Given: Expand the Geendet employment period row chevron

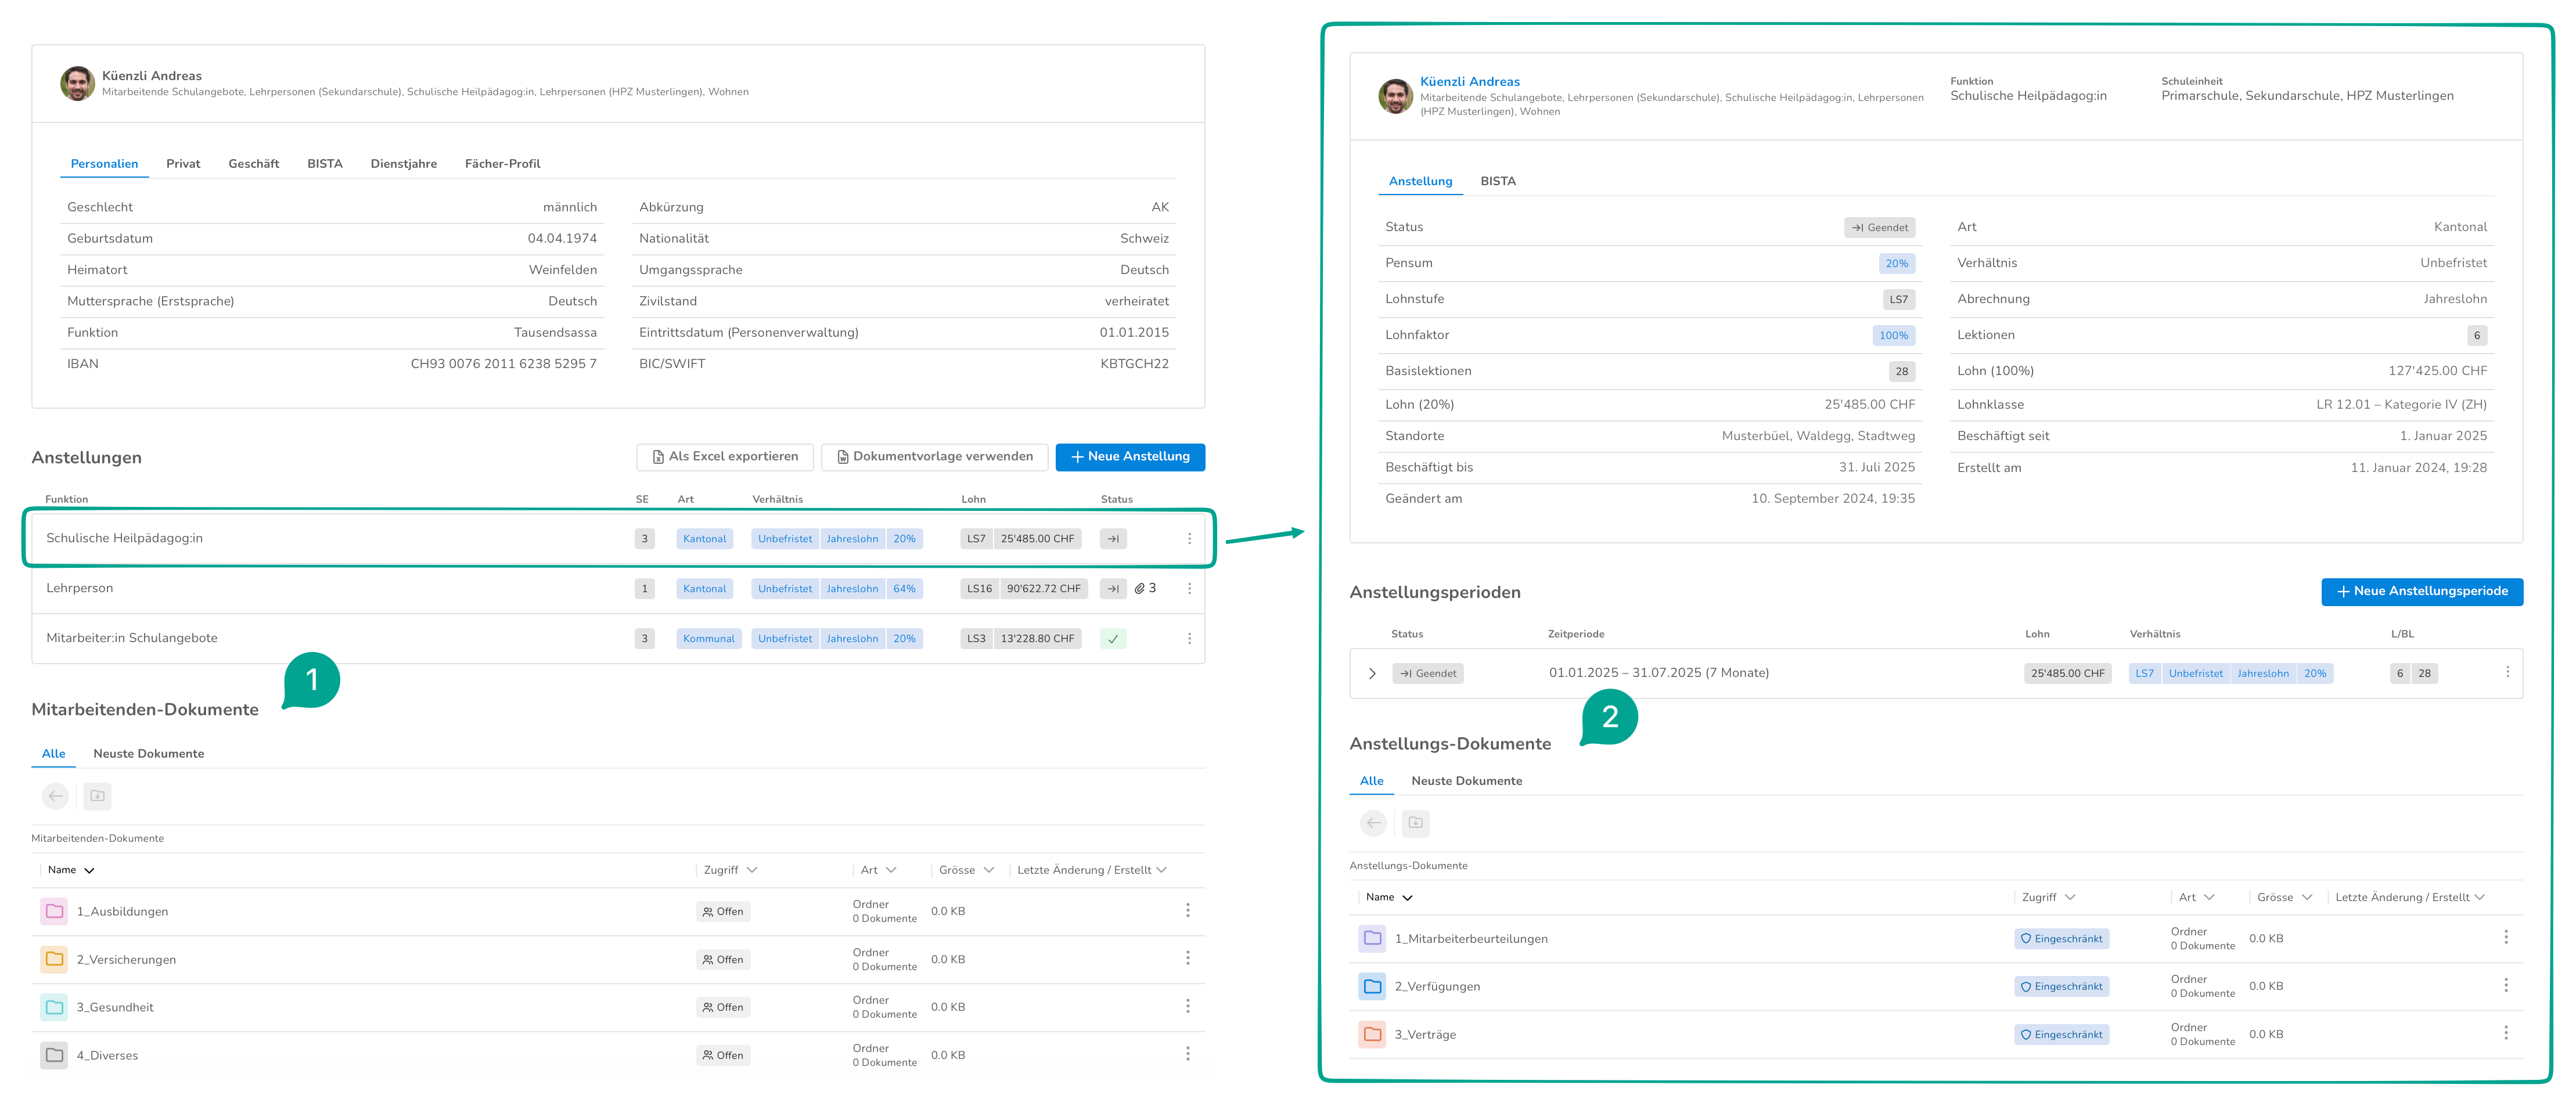Looking at the screenshot, I should click(x=1372, y=673).
